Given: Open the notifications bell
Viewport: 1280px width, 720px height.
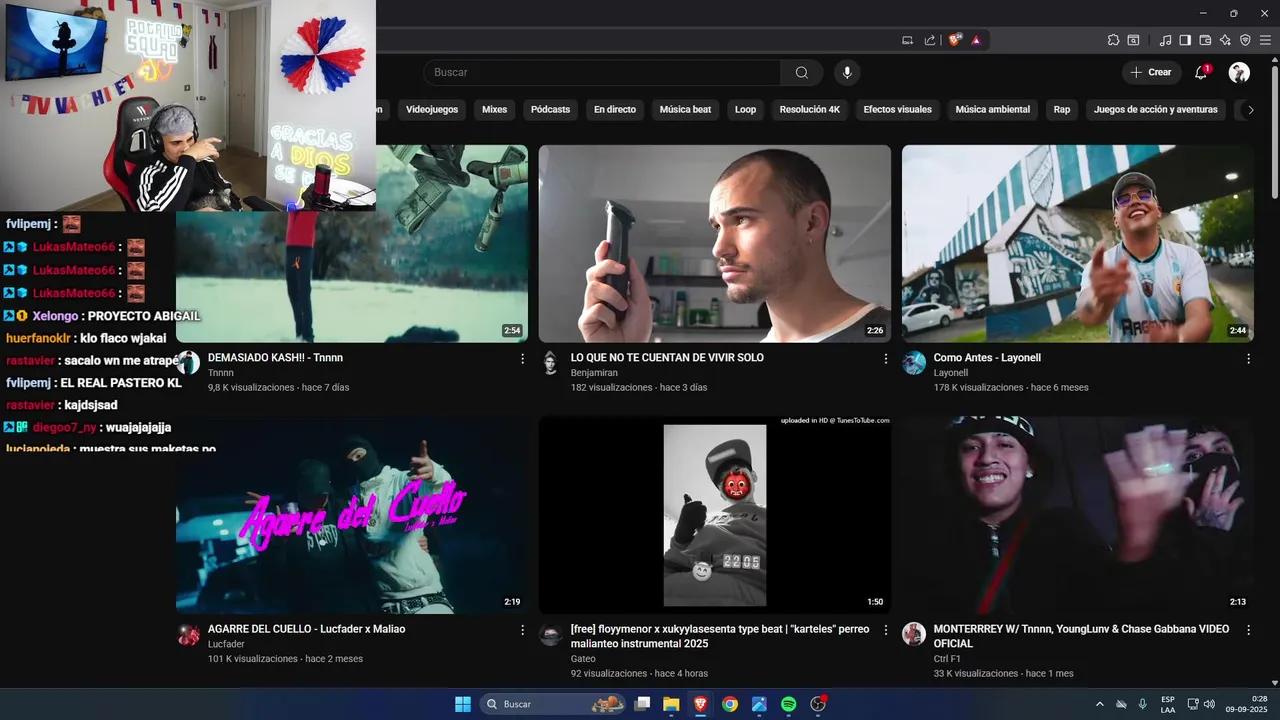Looking at the screenshot, I should 1201,72.
